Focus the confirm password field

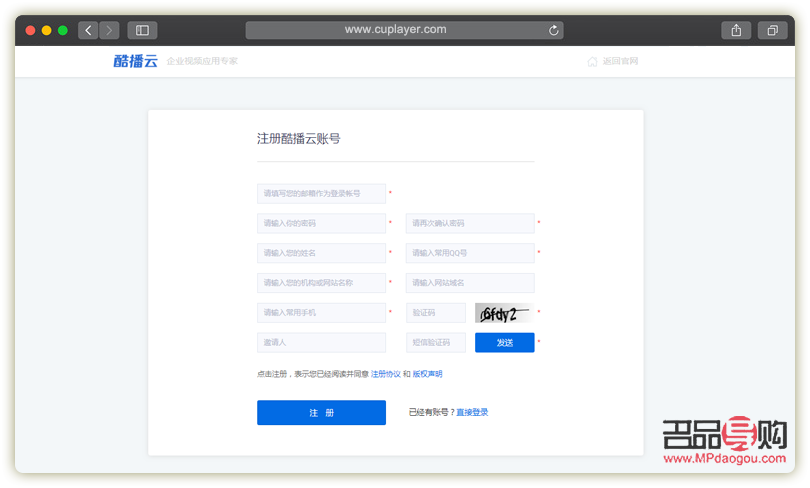click(469, 223)
